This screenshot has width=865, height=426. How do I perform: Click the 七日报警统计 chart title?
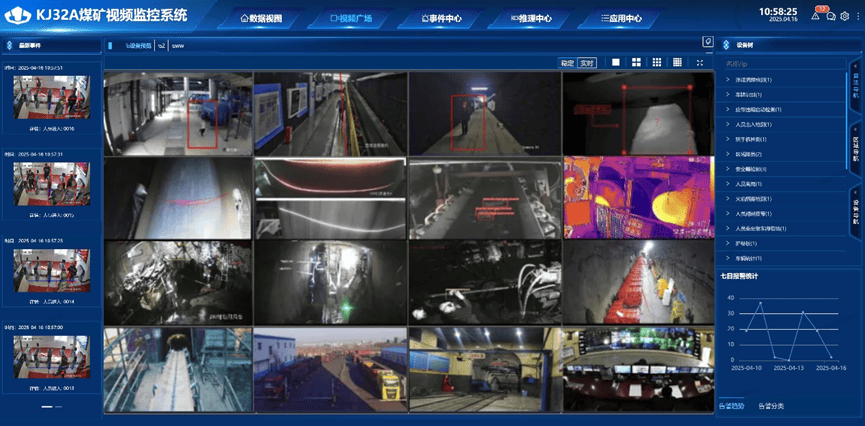tap(738, 276)
